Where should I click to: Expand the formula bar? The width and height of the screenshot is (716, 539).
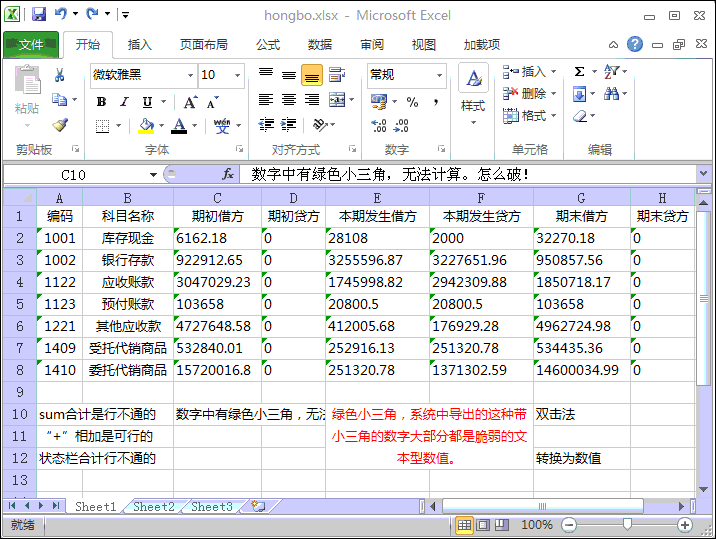click(x=703, y=174)
